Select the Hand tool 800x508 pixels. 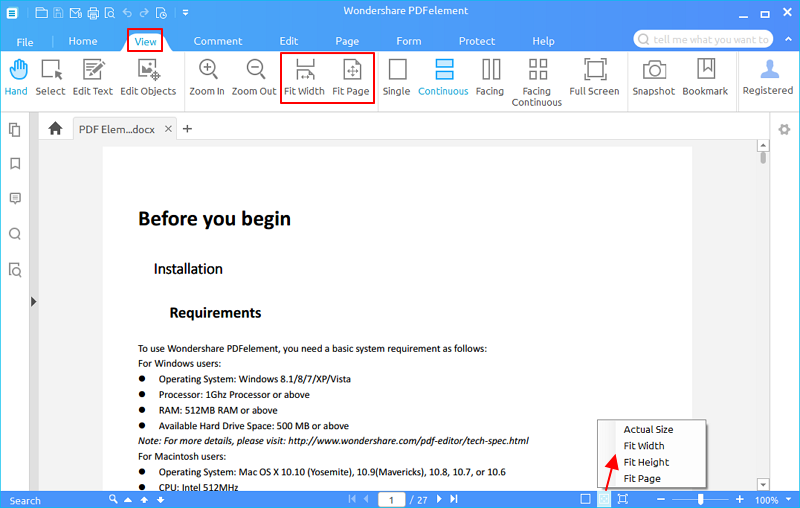[16, 77]
